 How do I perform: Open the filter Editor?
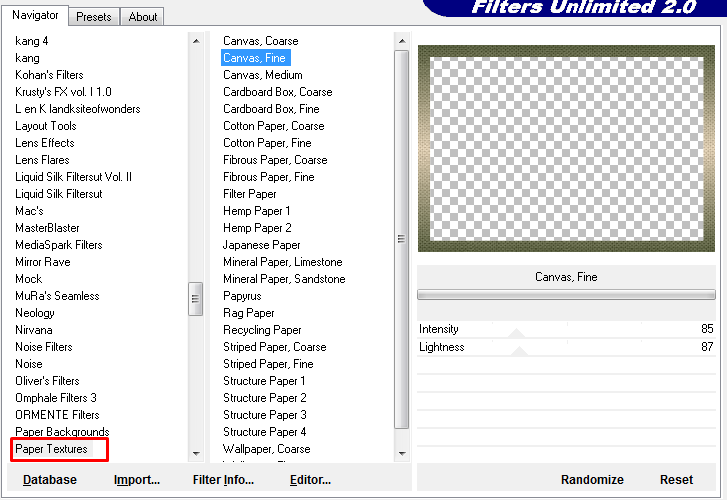pos(310,480)
